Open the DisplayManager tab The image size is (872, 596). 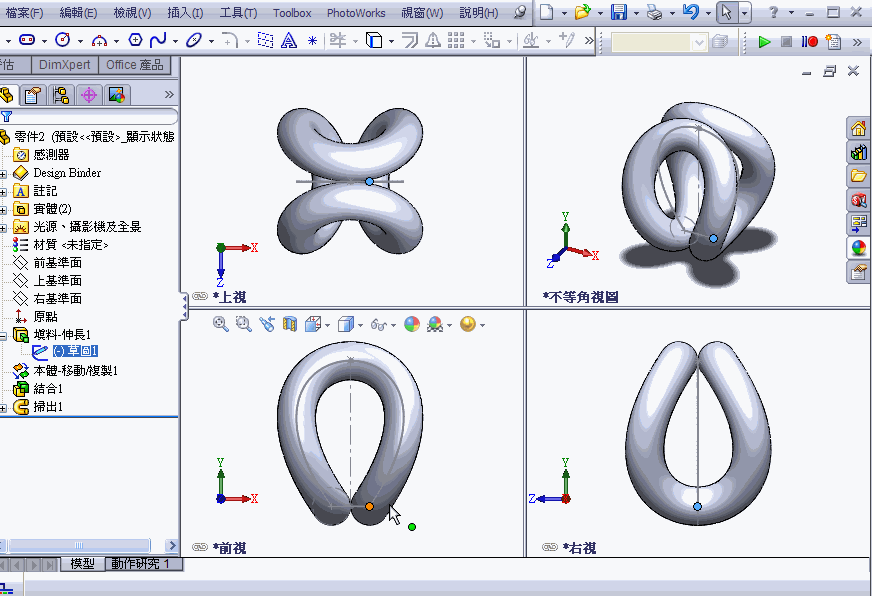[117, 95]
